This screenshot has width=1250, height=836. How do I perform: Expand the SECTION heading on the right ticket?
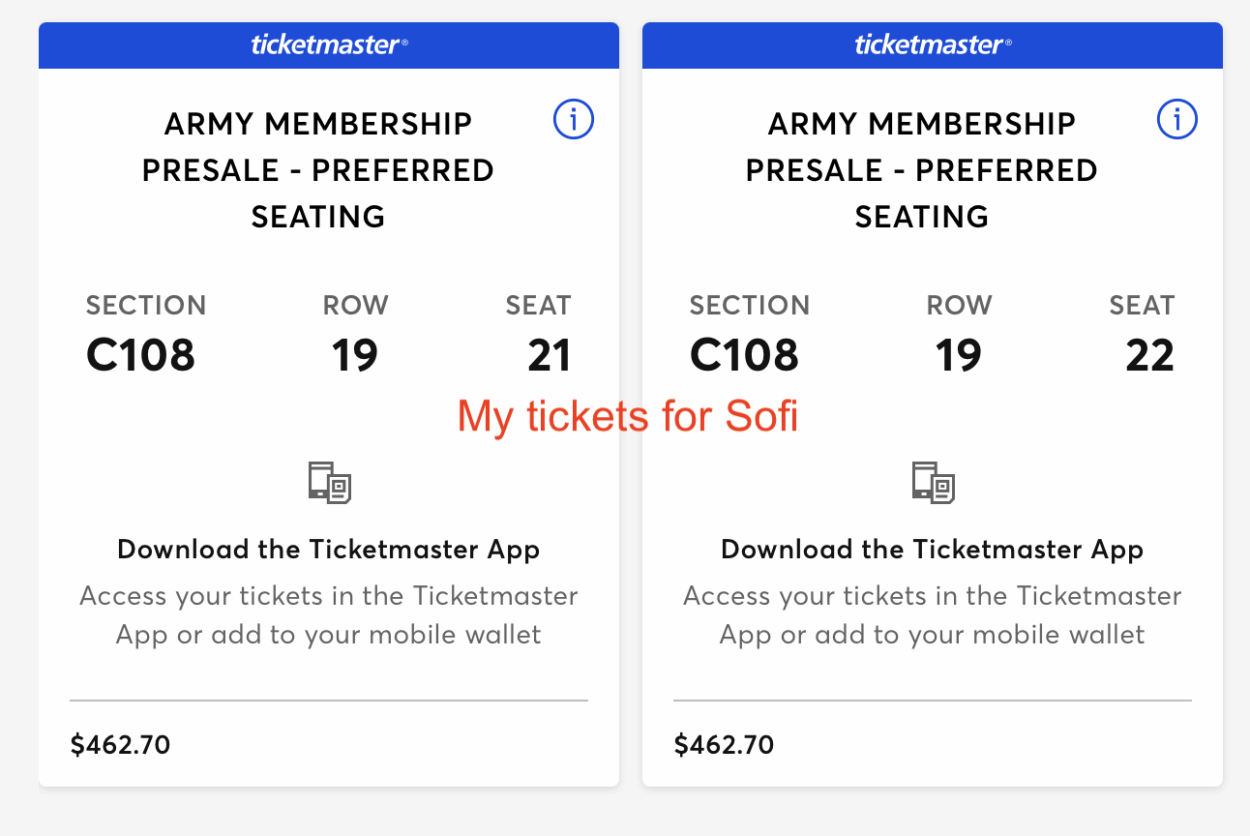(750, 306)
